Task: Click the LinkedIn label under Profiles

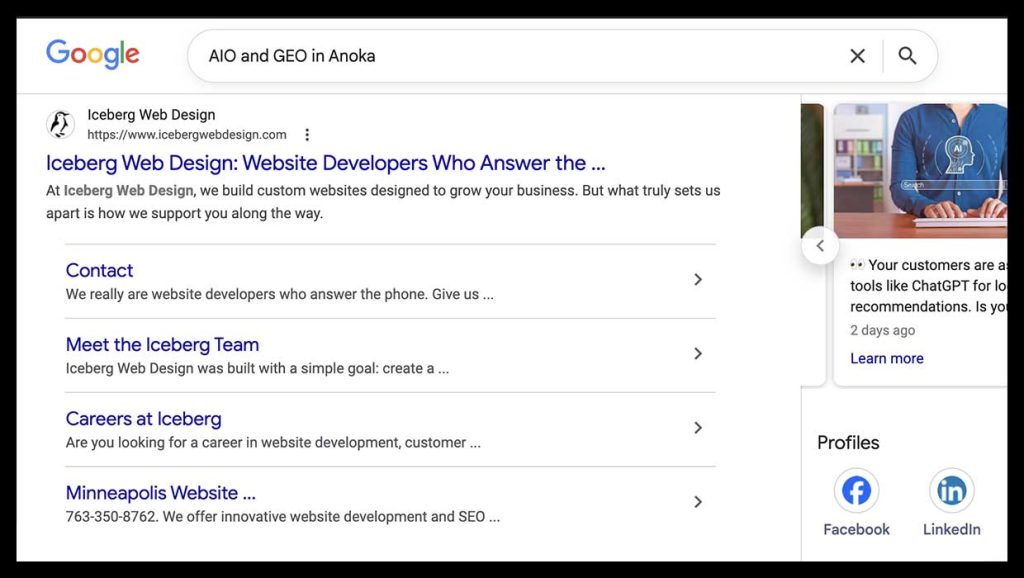Action: coord(952,530)
